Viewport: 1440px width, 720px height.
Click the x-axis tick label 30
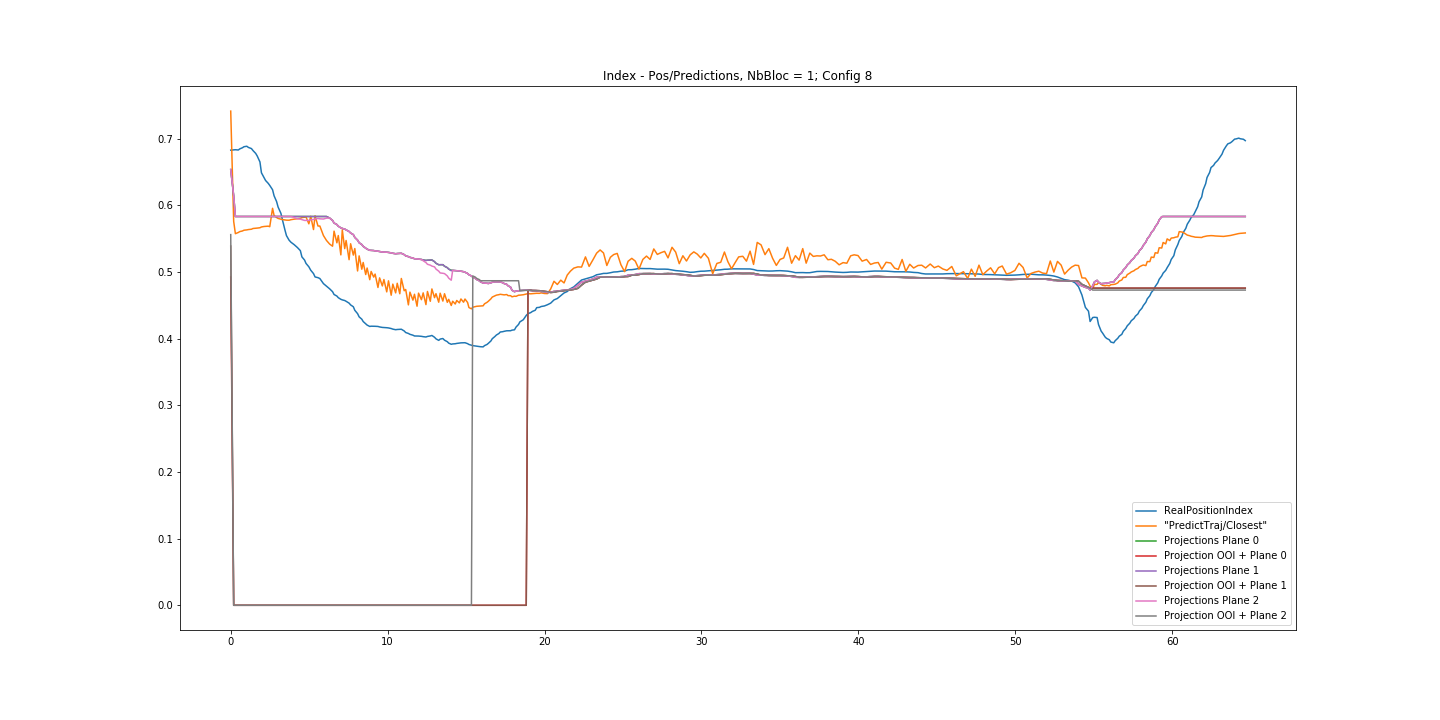701,641
